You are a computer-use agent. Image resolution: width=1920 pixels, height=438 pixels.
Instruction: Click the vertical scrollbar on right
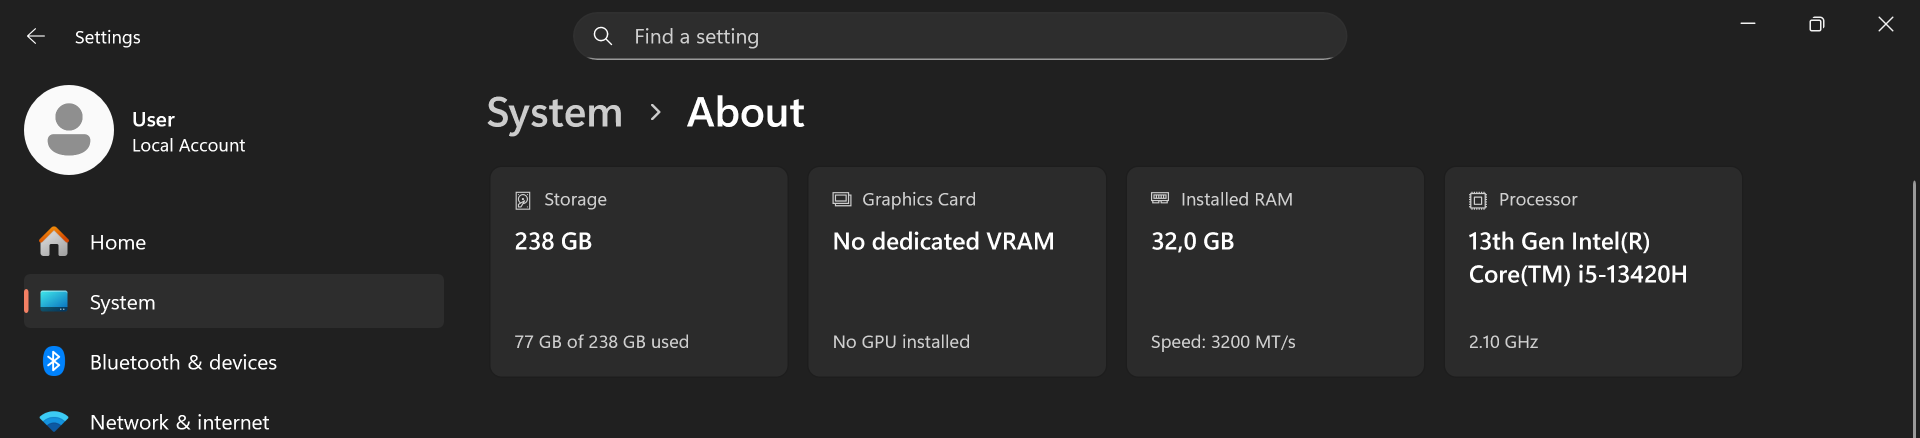(1914, 300)
